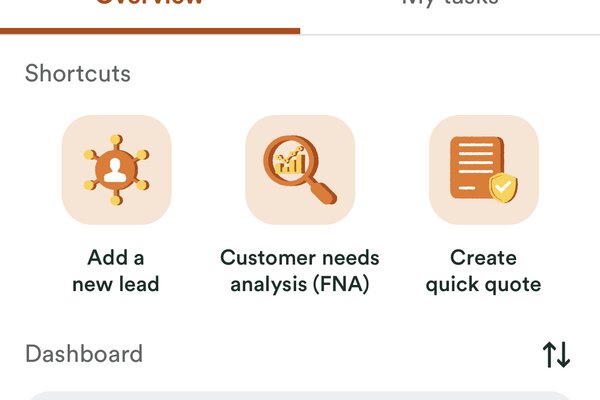This screenshot has height=400, width=600.
Task: Select the "Customer needs analysis (FNA)" text
Action: (300, 271)
